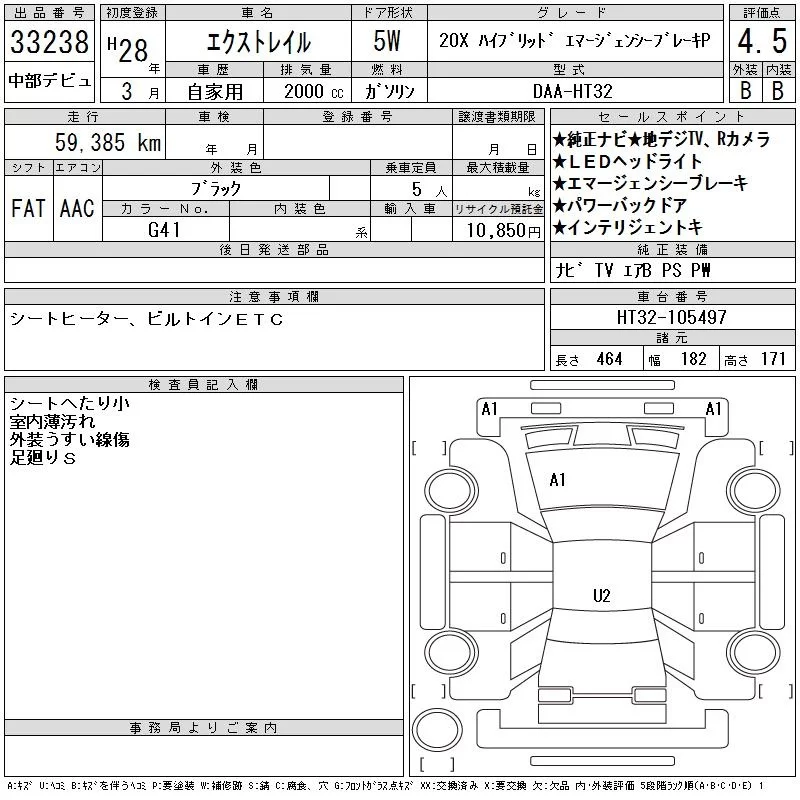This screenshot has width=800, height=800.
Task: Select the A1 mark at front-left corner
Action: click(x=489, y=409)
